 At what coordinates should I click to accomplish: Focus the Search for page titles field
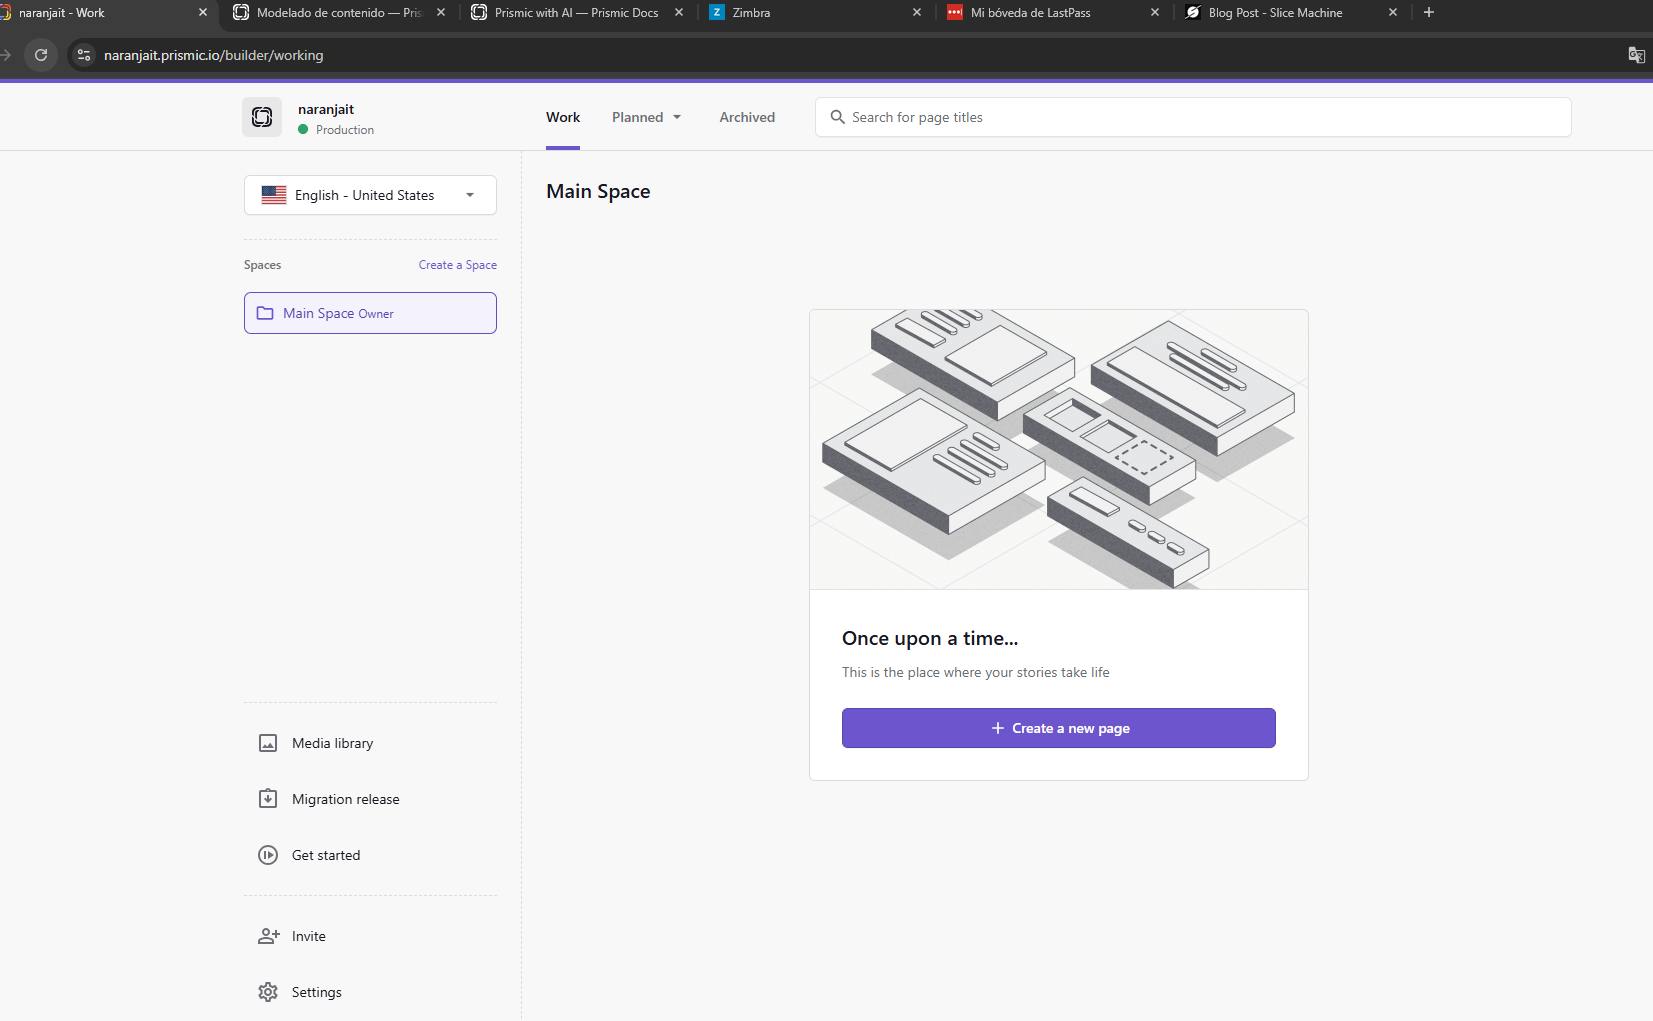1200,117
